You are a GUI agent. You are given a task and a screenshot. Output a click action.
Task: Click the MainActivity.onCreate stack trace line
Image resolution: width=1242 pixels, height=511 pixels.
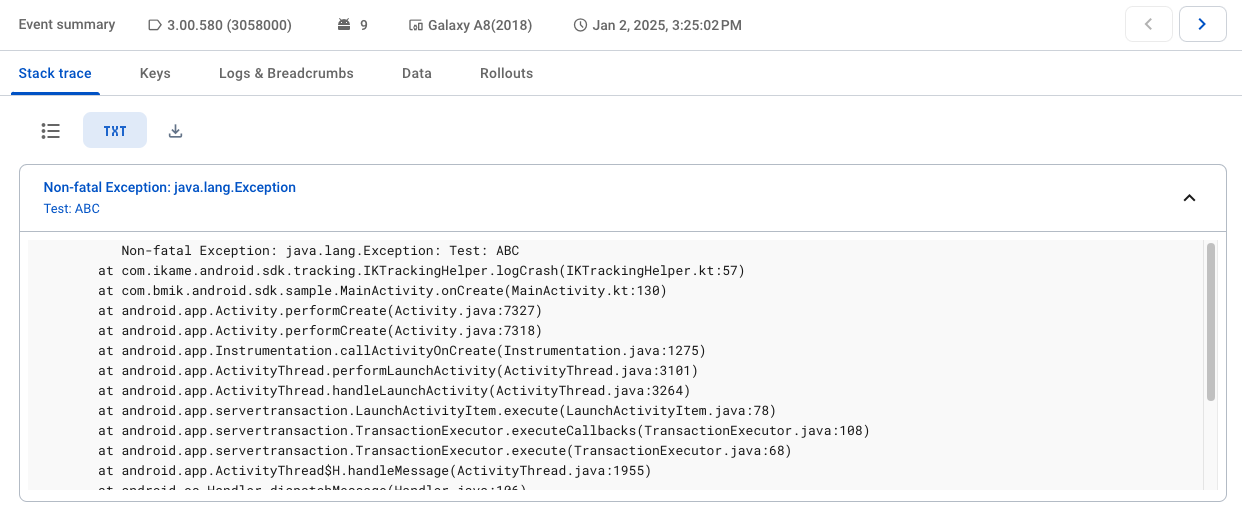382,291
